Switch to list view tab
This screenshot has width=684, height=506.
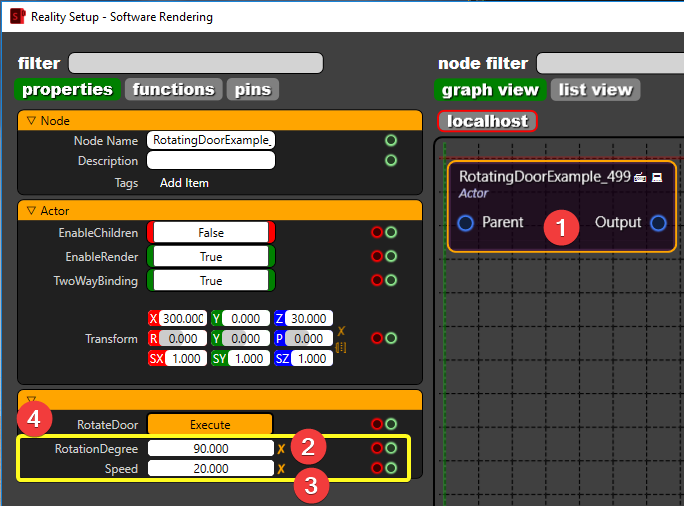pyautogui.click(x=595, y=89)
